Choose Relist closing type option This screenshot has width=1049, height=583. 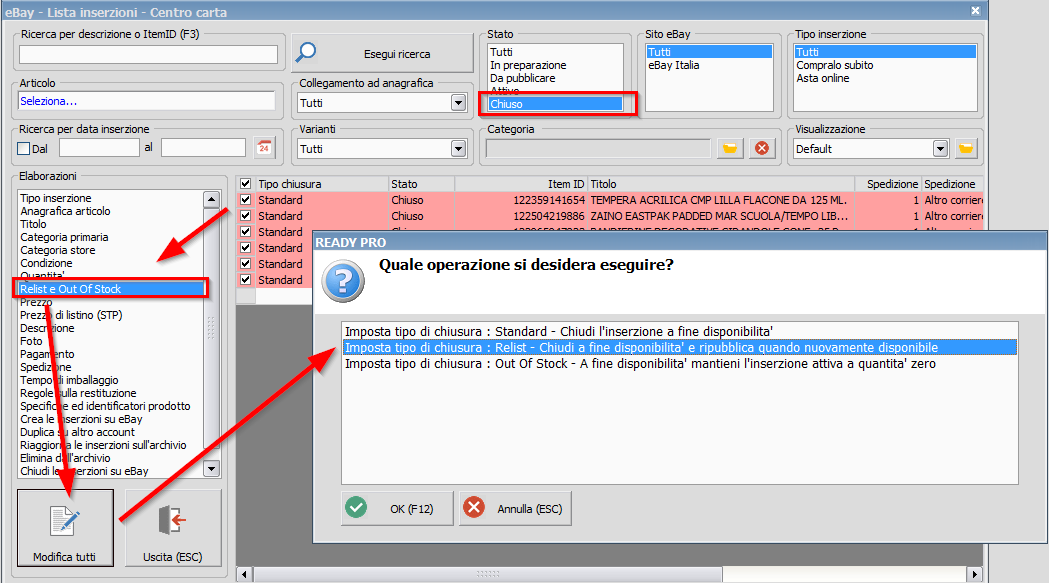680,347
